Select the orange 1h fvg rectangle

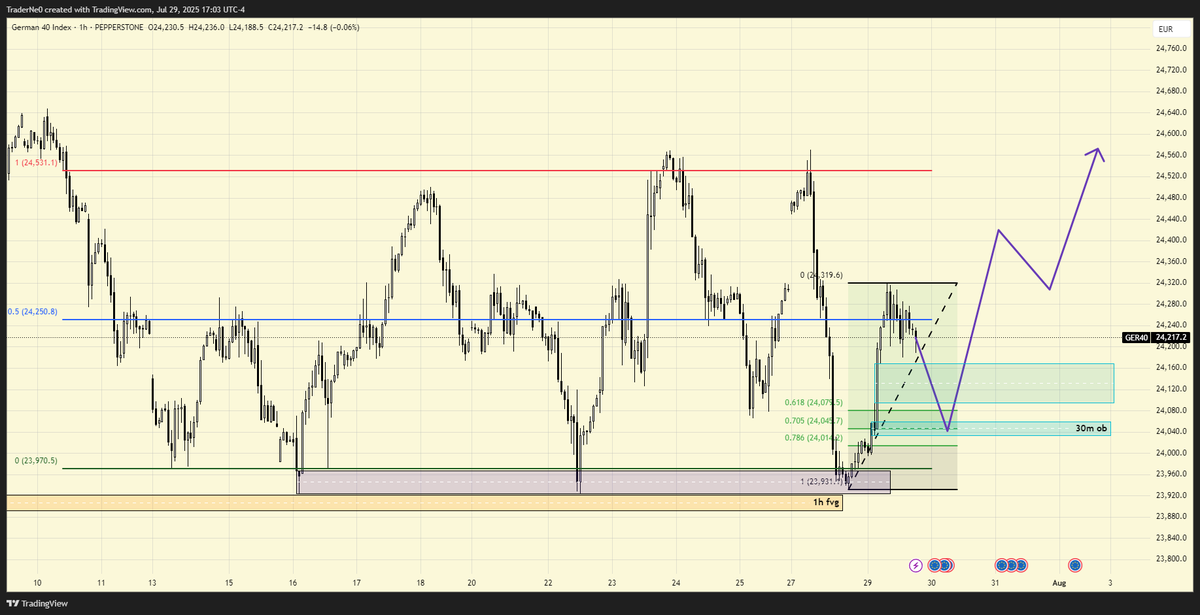click(x=425, y=503)
